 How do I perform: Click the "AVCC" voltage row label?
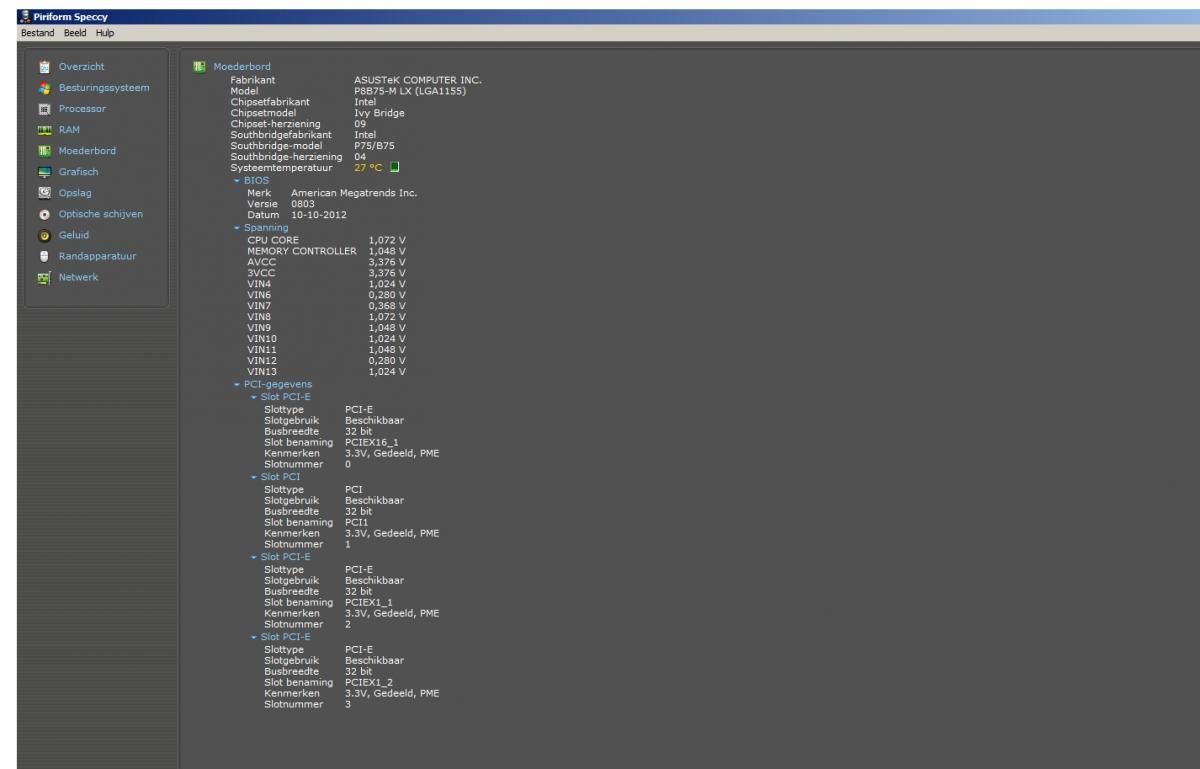260,262
